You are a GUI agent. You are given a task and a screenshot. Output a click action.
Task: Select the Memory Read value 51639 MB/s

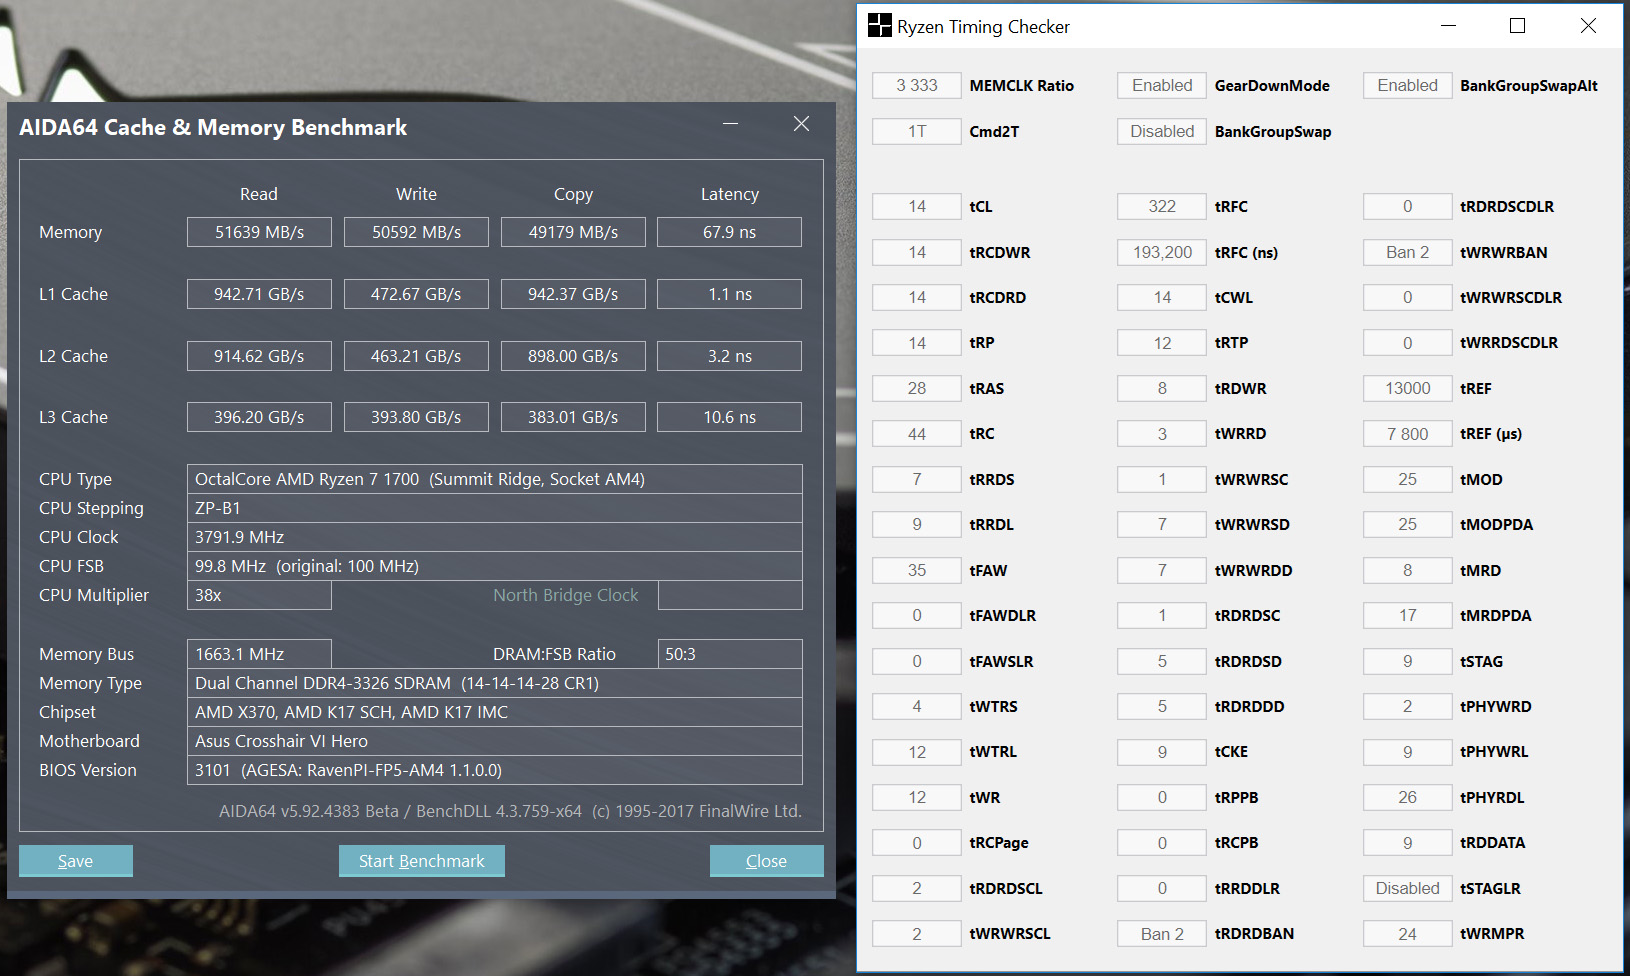259,232
